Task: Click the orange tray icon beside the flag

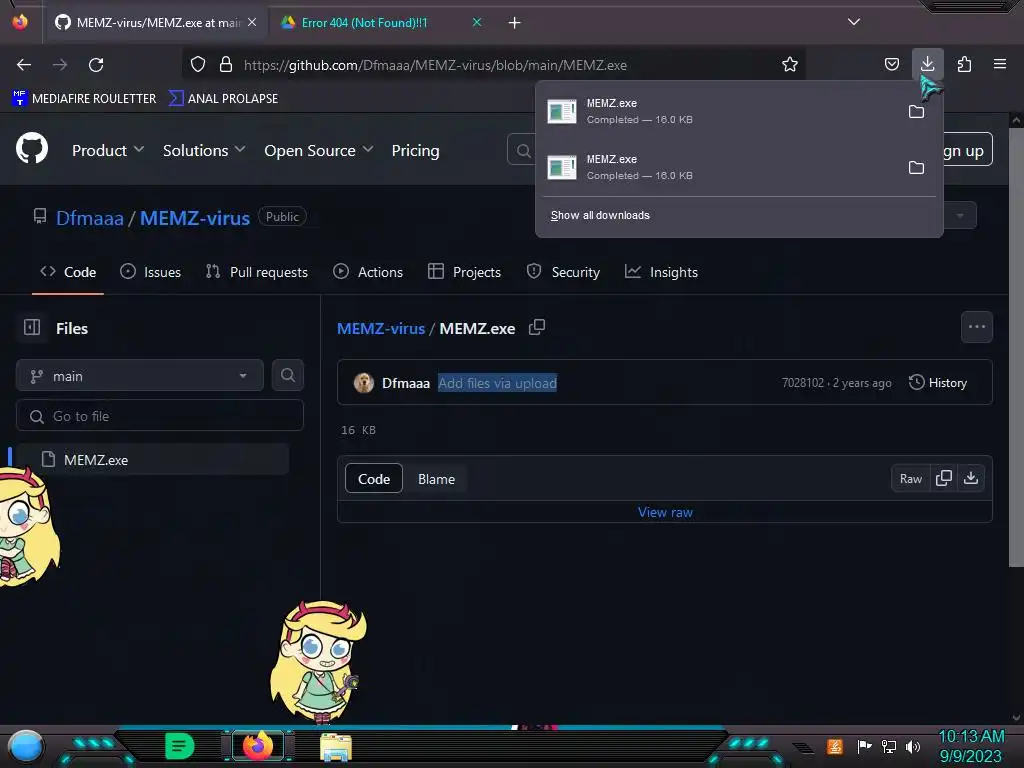Action: point(835,746)
